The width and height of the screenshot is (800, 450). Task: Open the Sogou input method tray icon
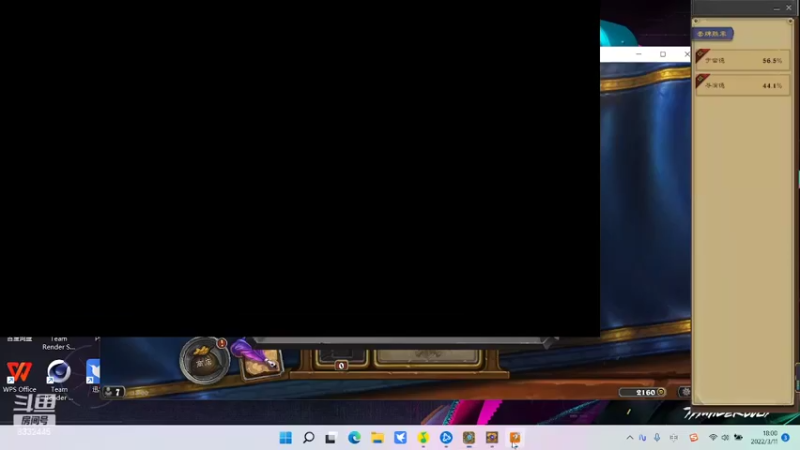tap(693, 438)
